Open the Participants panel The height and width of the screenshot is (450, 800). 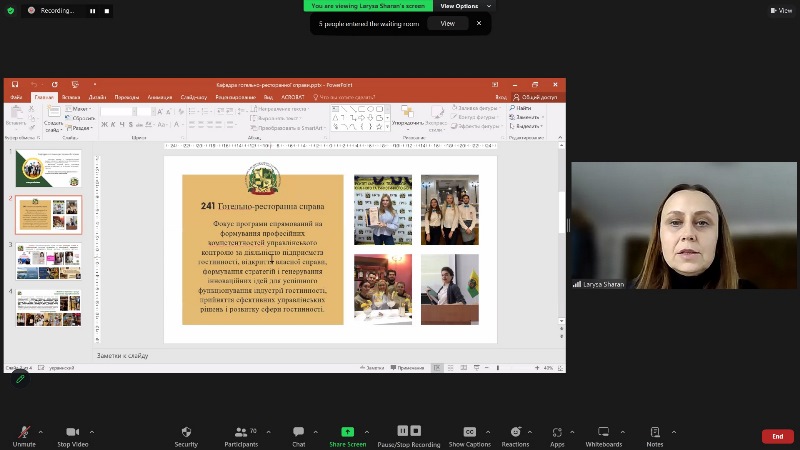click(x=240, y=433)
